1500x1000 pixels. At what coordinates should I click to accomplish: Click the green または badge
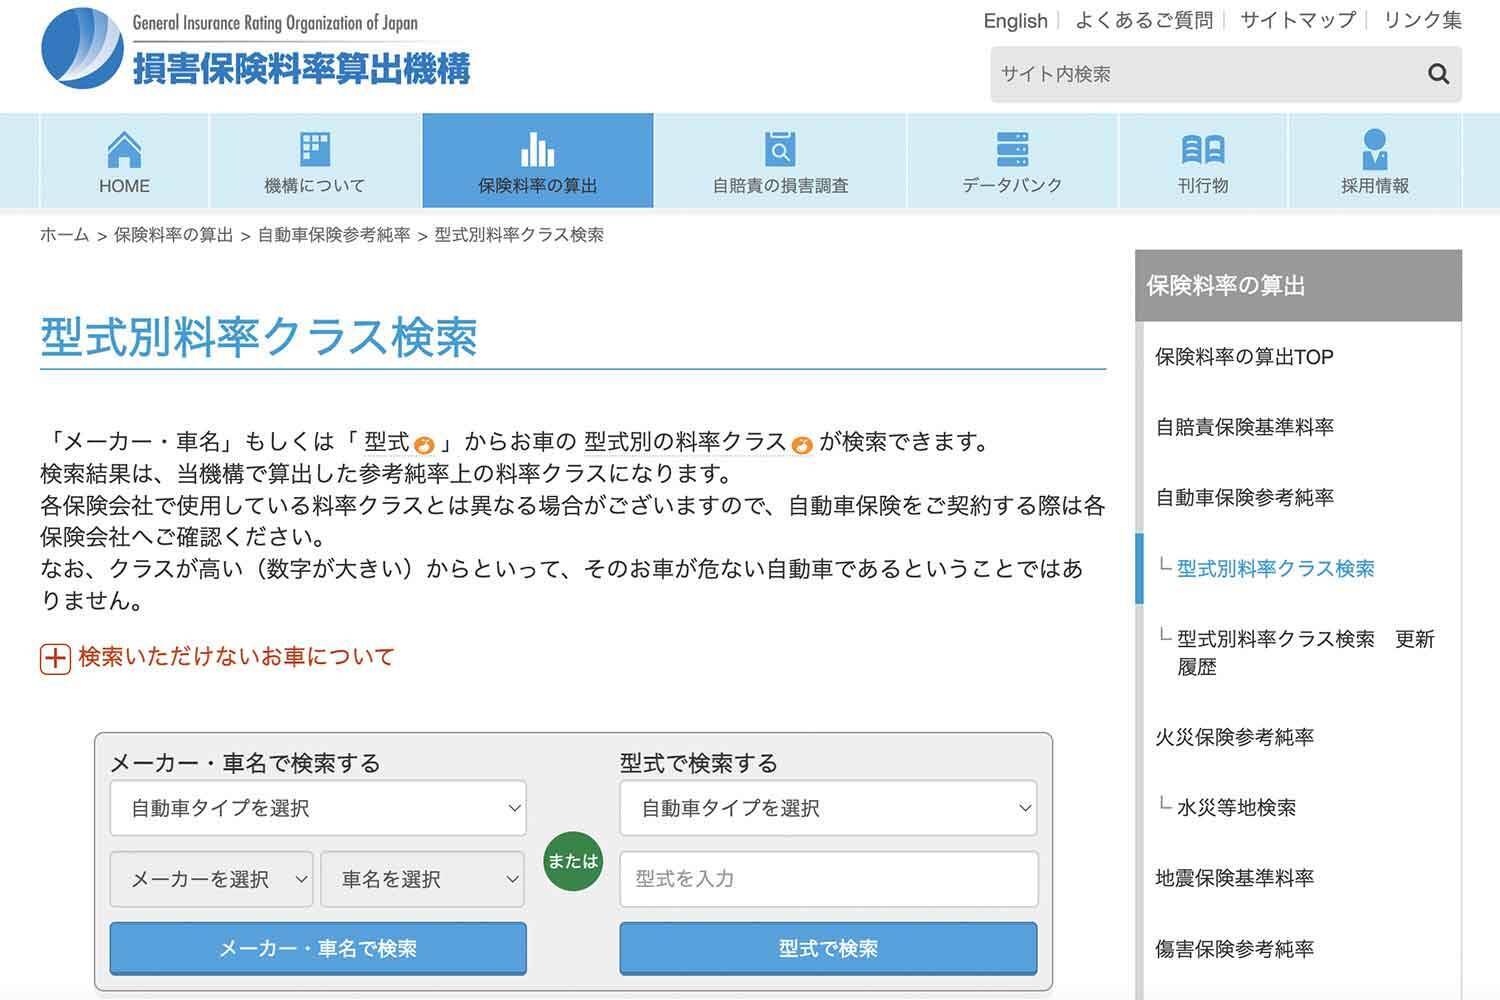[573, 861]
